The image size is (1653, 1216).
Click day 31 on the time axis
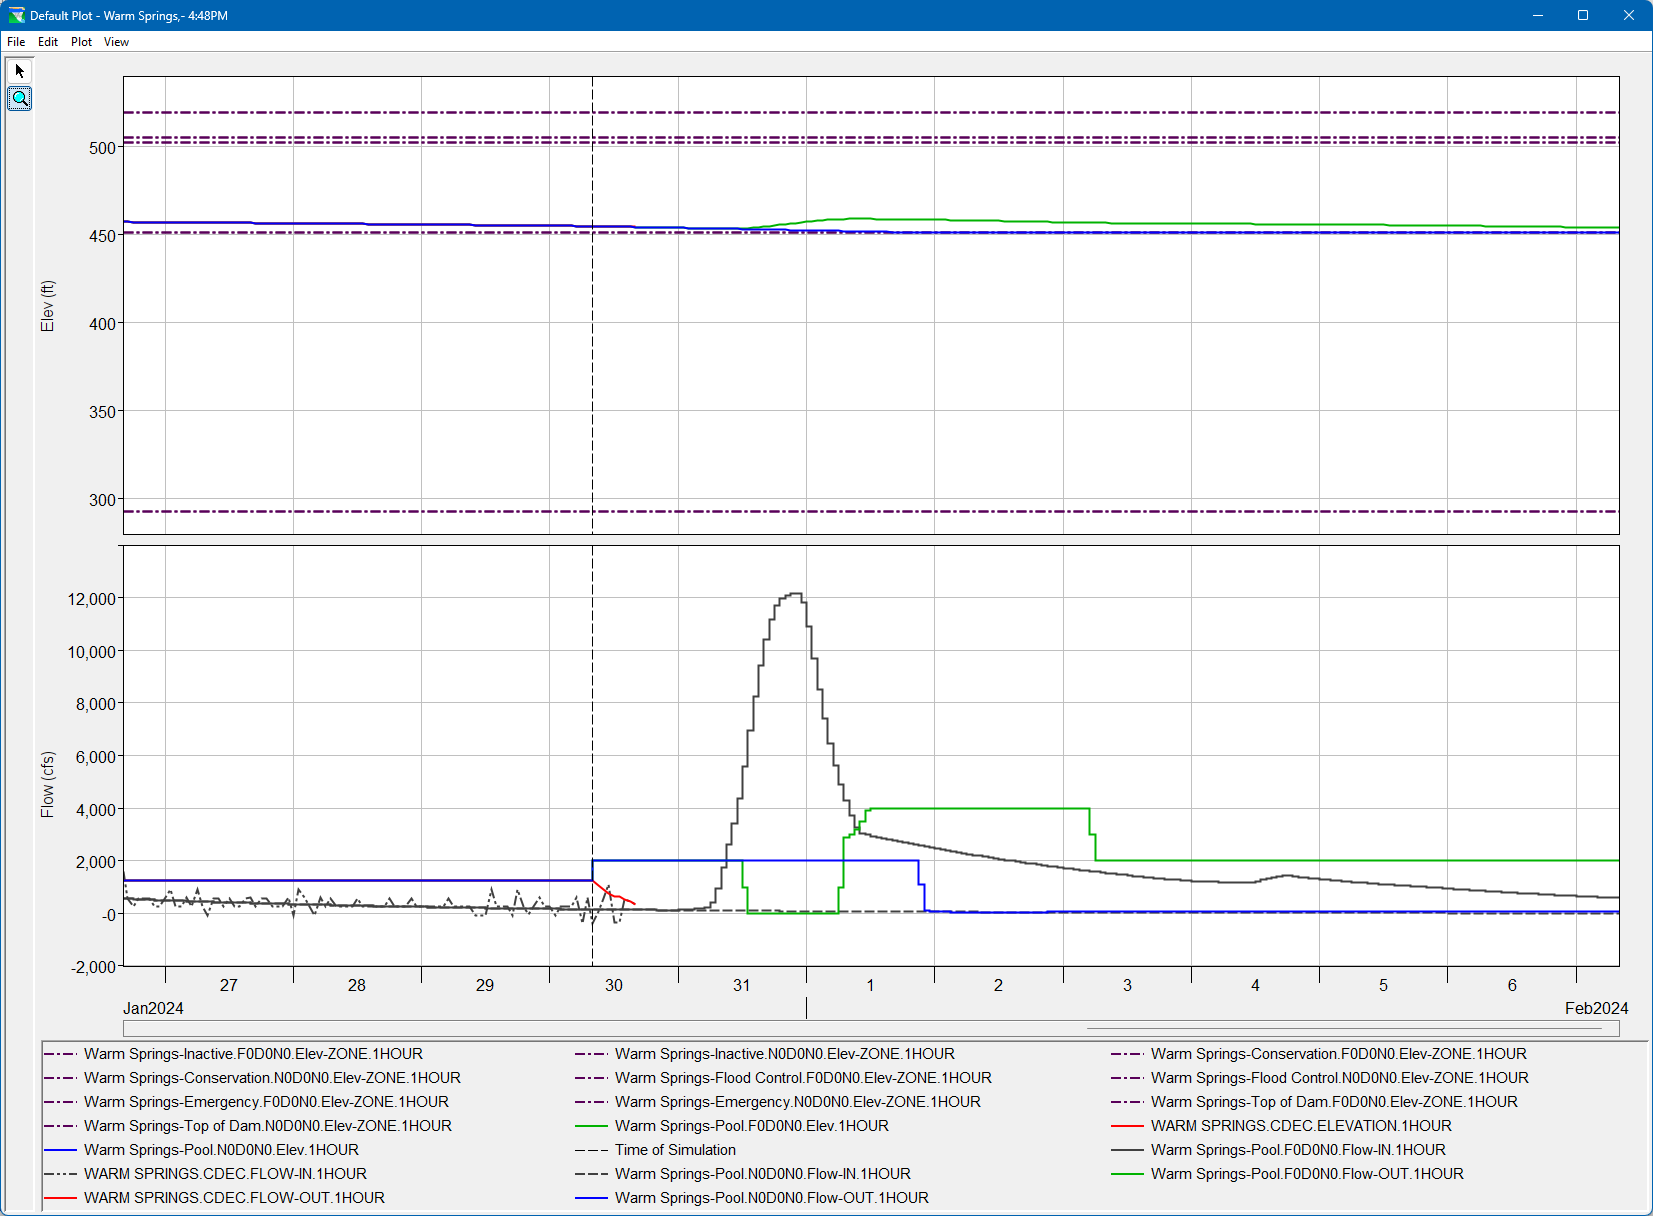pyautogui.click(x=741, y=985)
